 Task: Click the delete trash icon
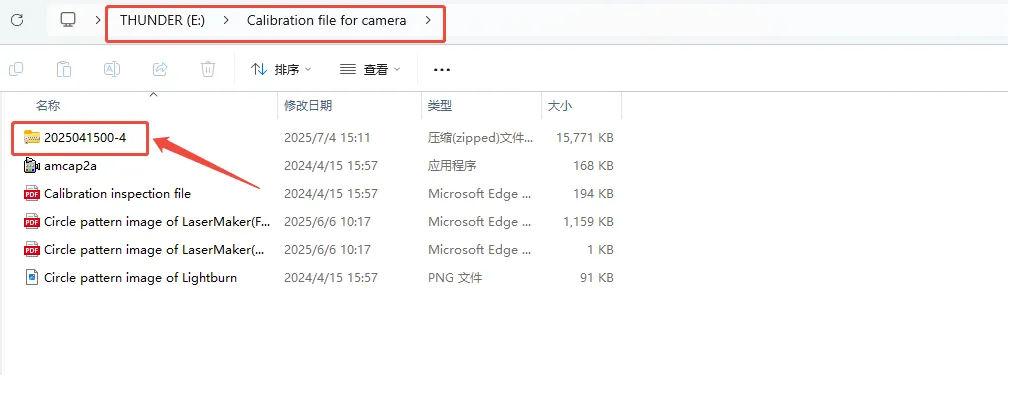click(208, 69)
